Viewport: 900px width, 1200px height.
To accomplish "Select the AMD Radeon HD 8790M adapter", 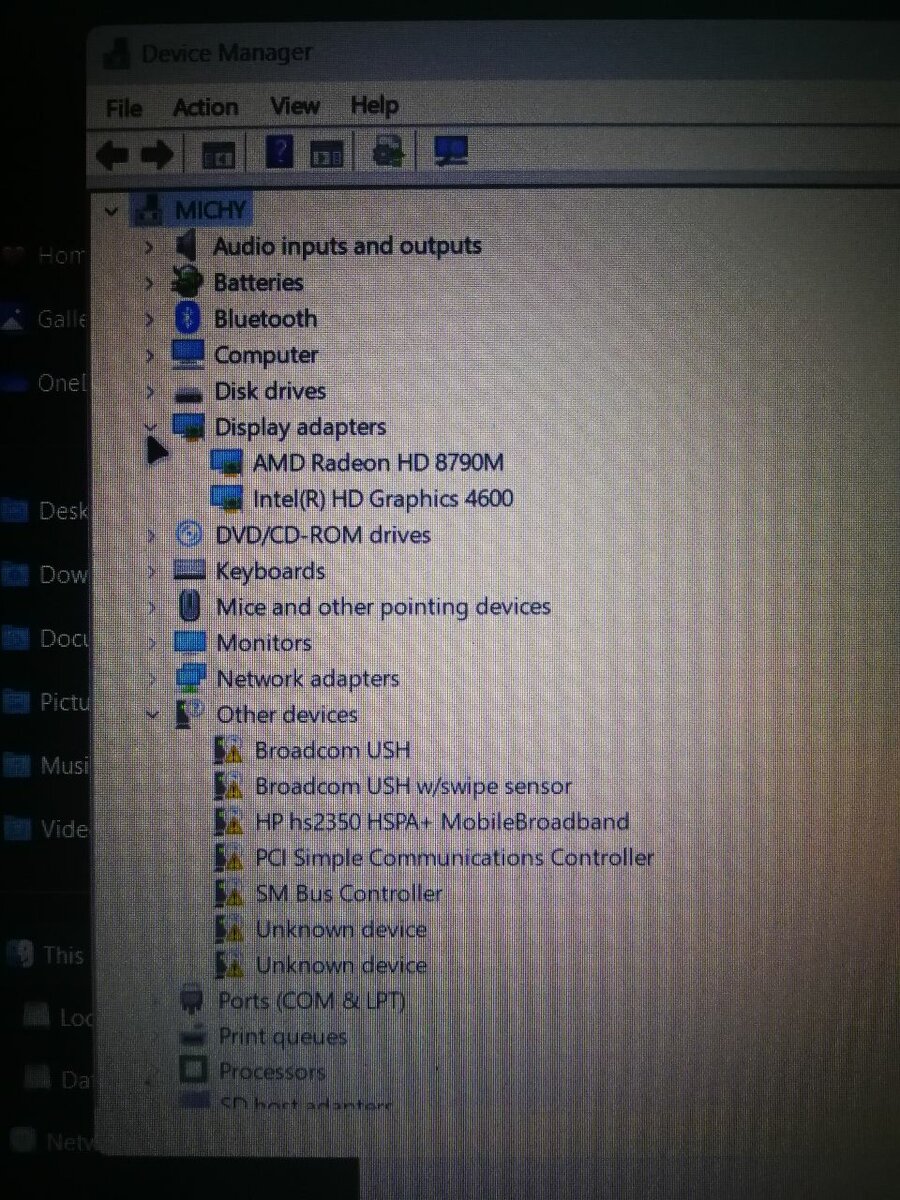I will point(378,462).
